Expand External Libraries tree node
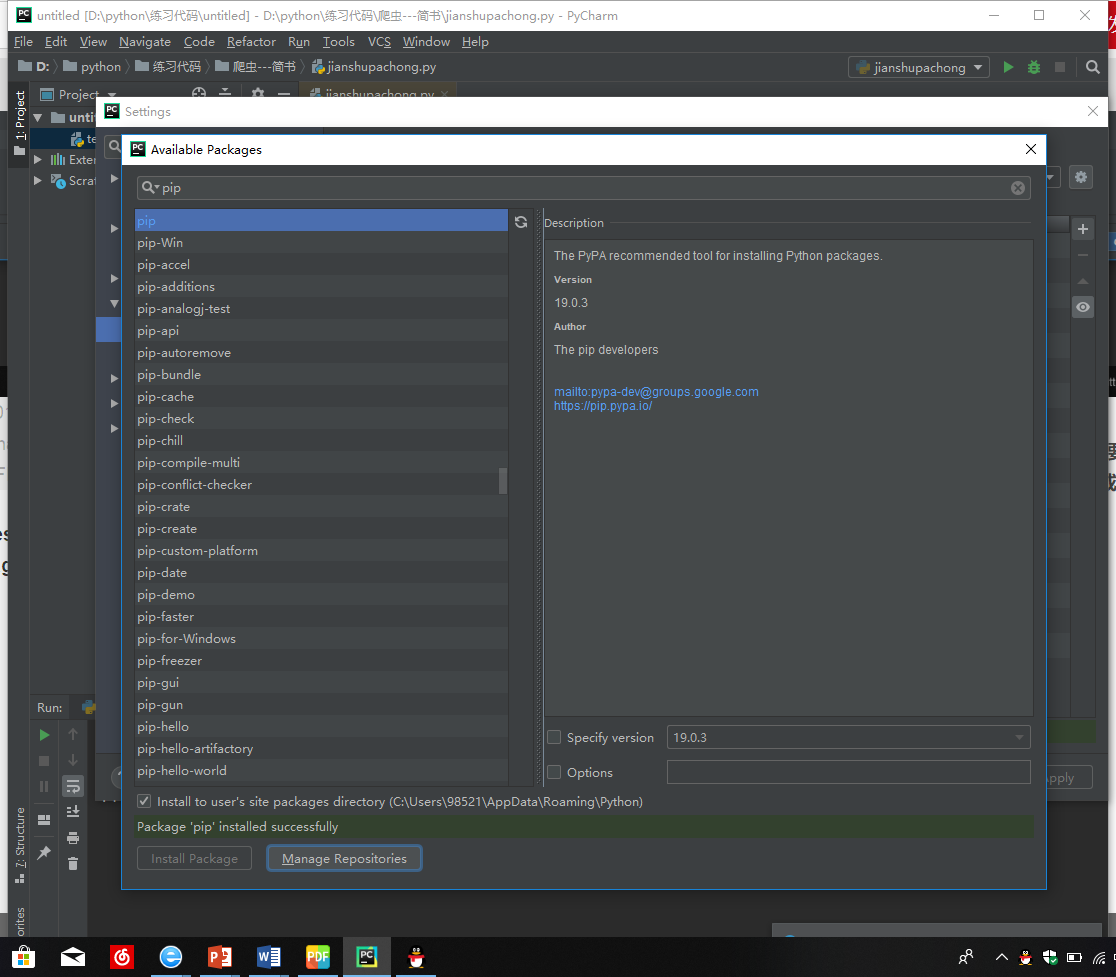Image resolution: width=1116 pixels, height=977 pixels. 38,159
